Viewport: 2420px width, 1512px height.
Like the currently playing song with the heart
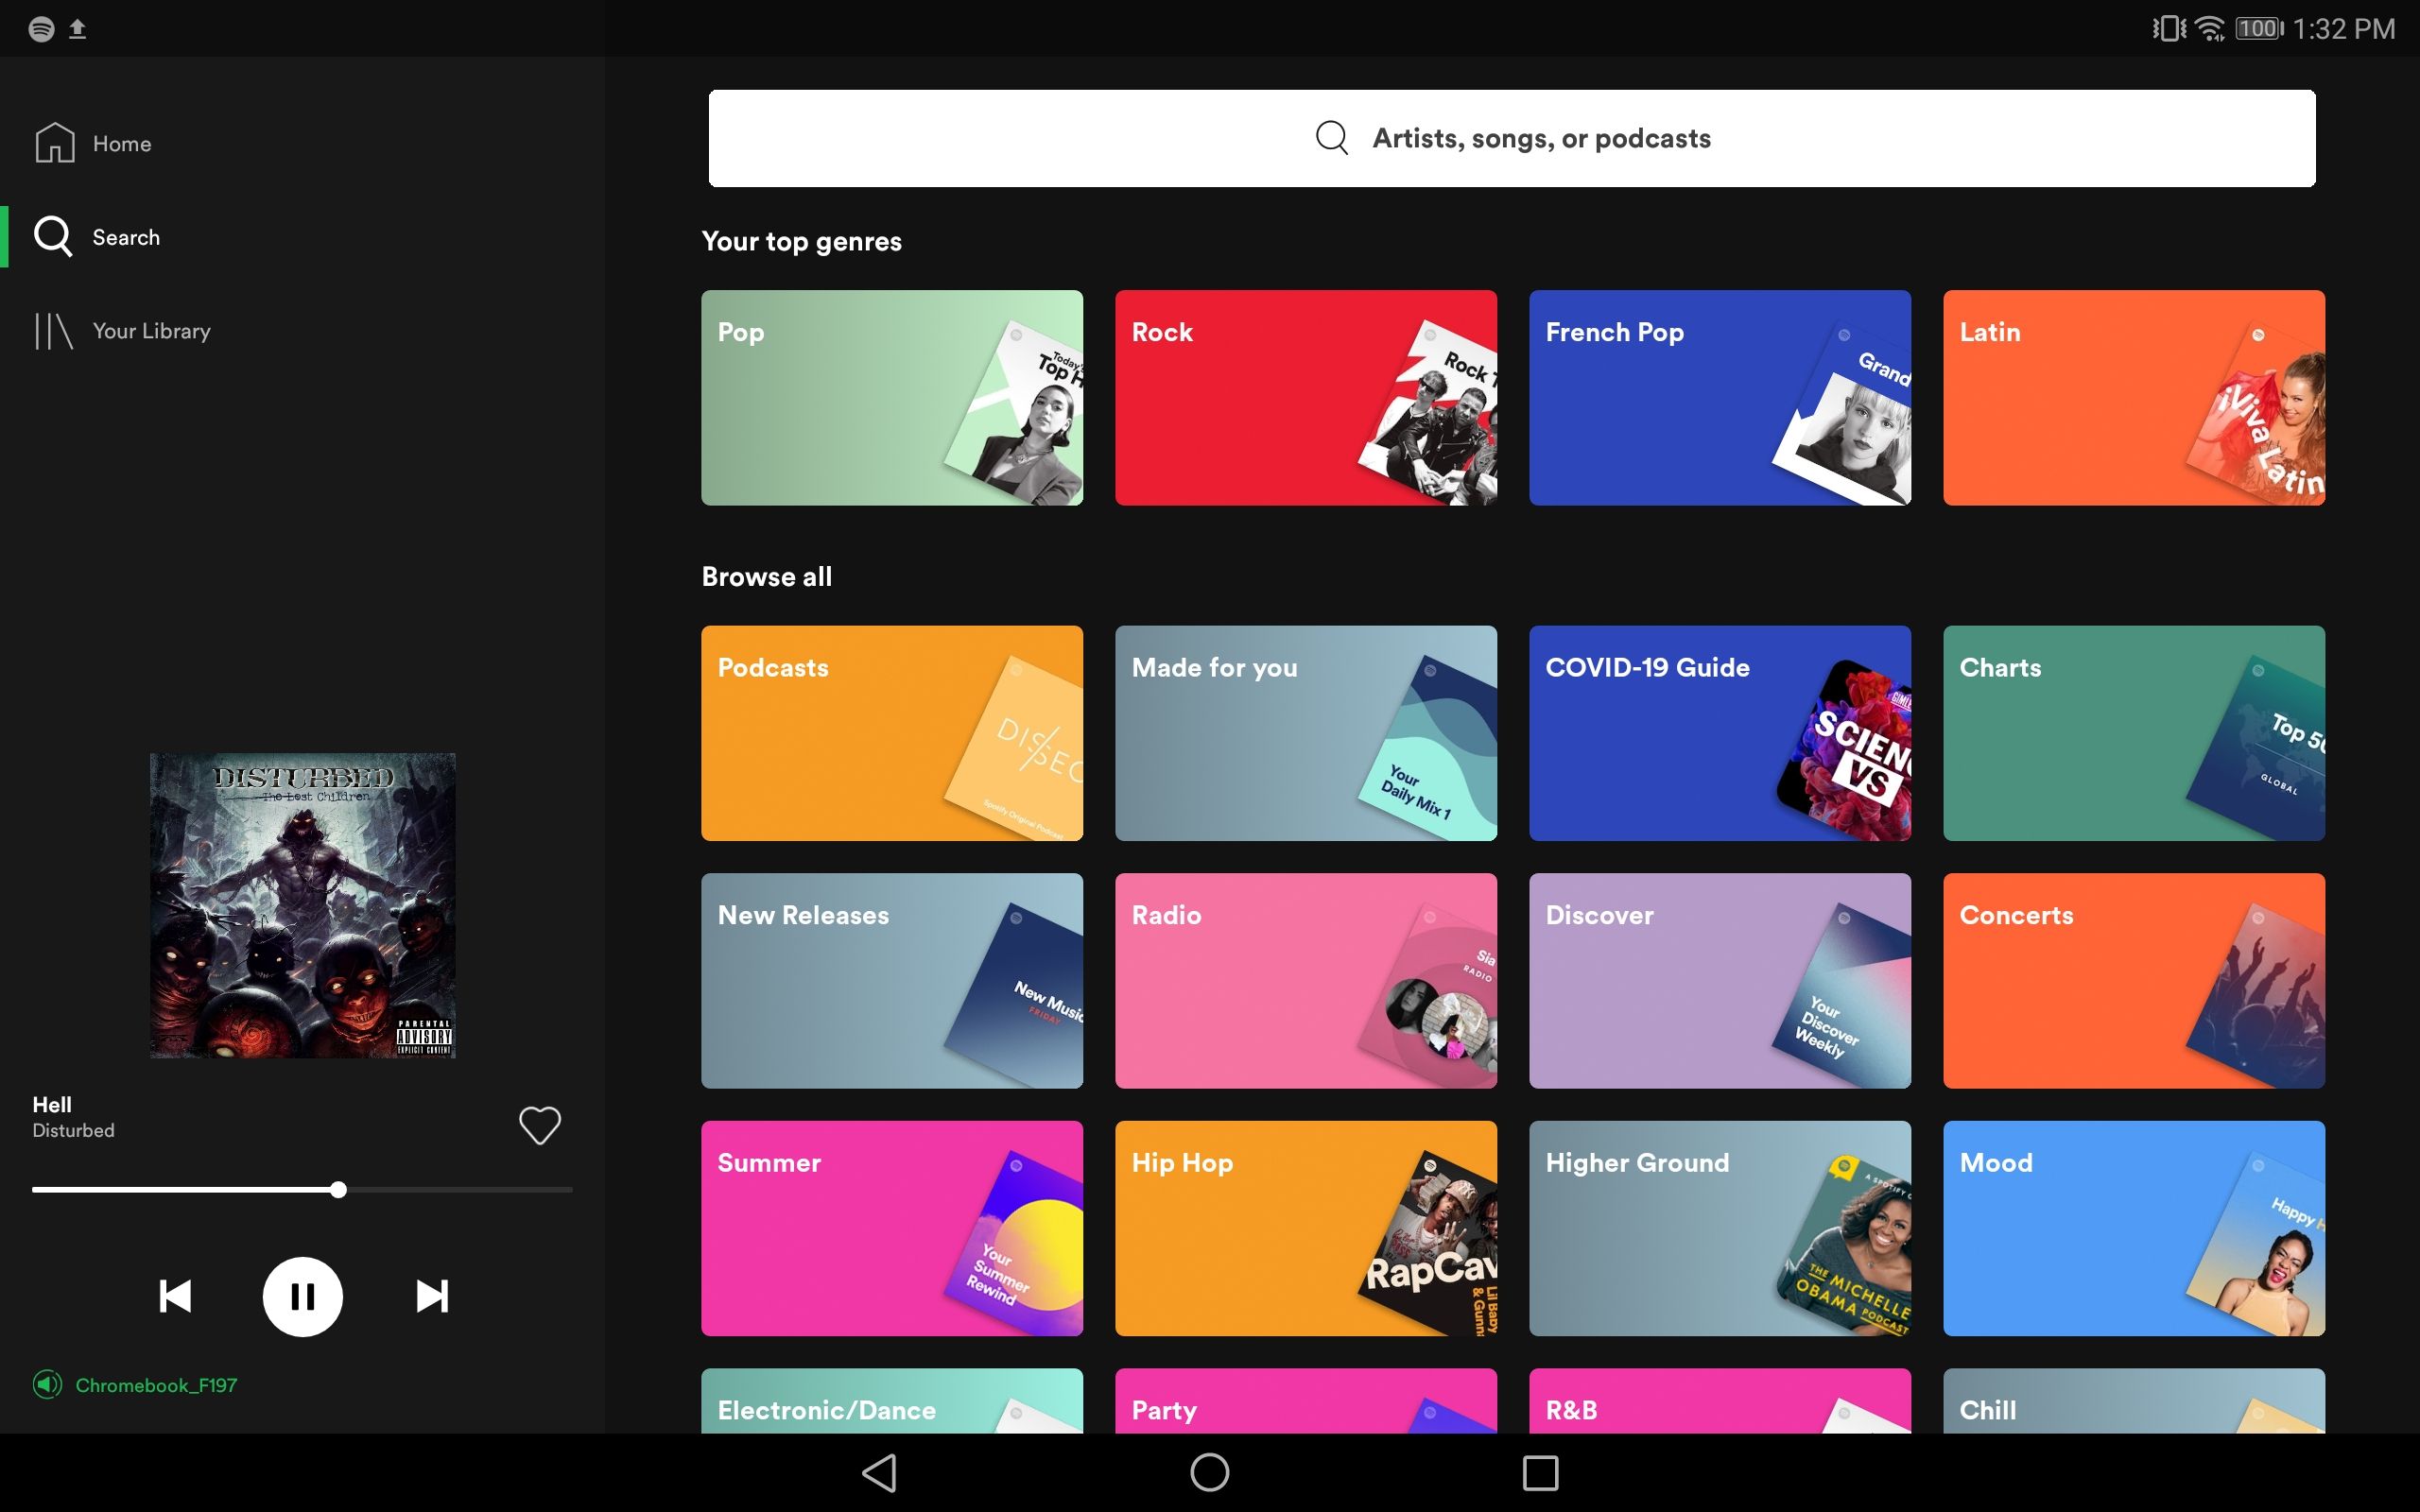(539, 1125)
